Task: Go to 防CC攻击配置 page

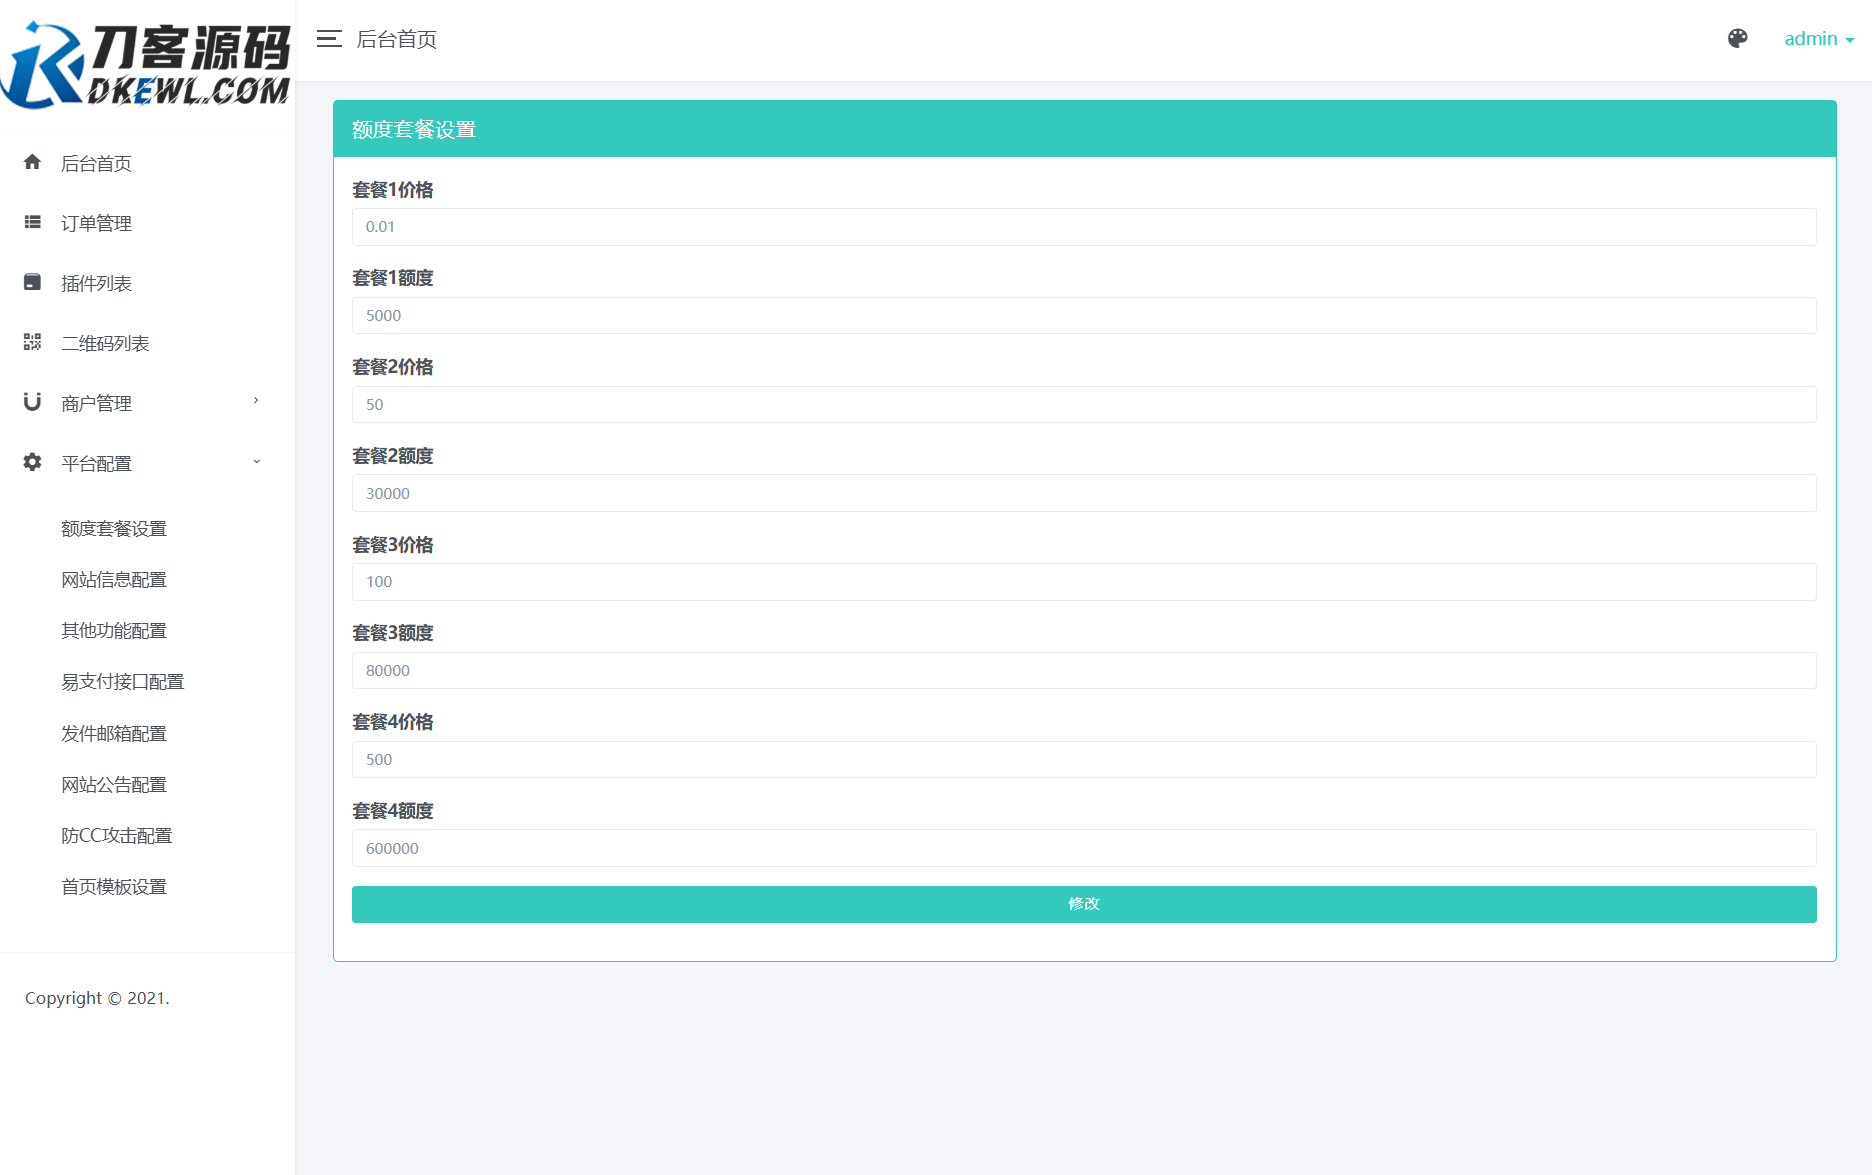Action: pyautogui.click(x=116, y=835)
